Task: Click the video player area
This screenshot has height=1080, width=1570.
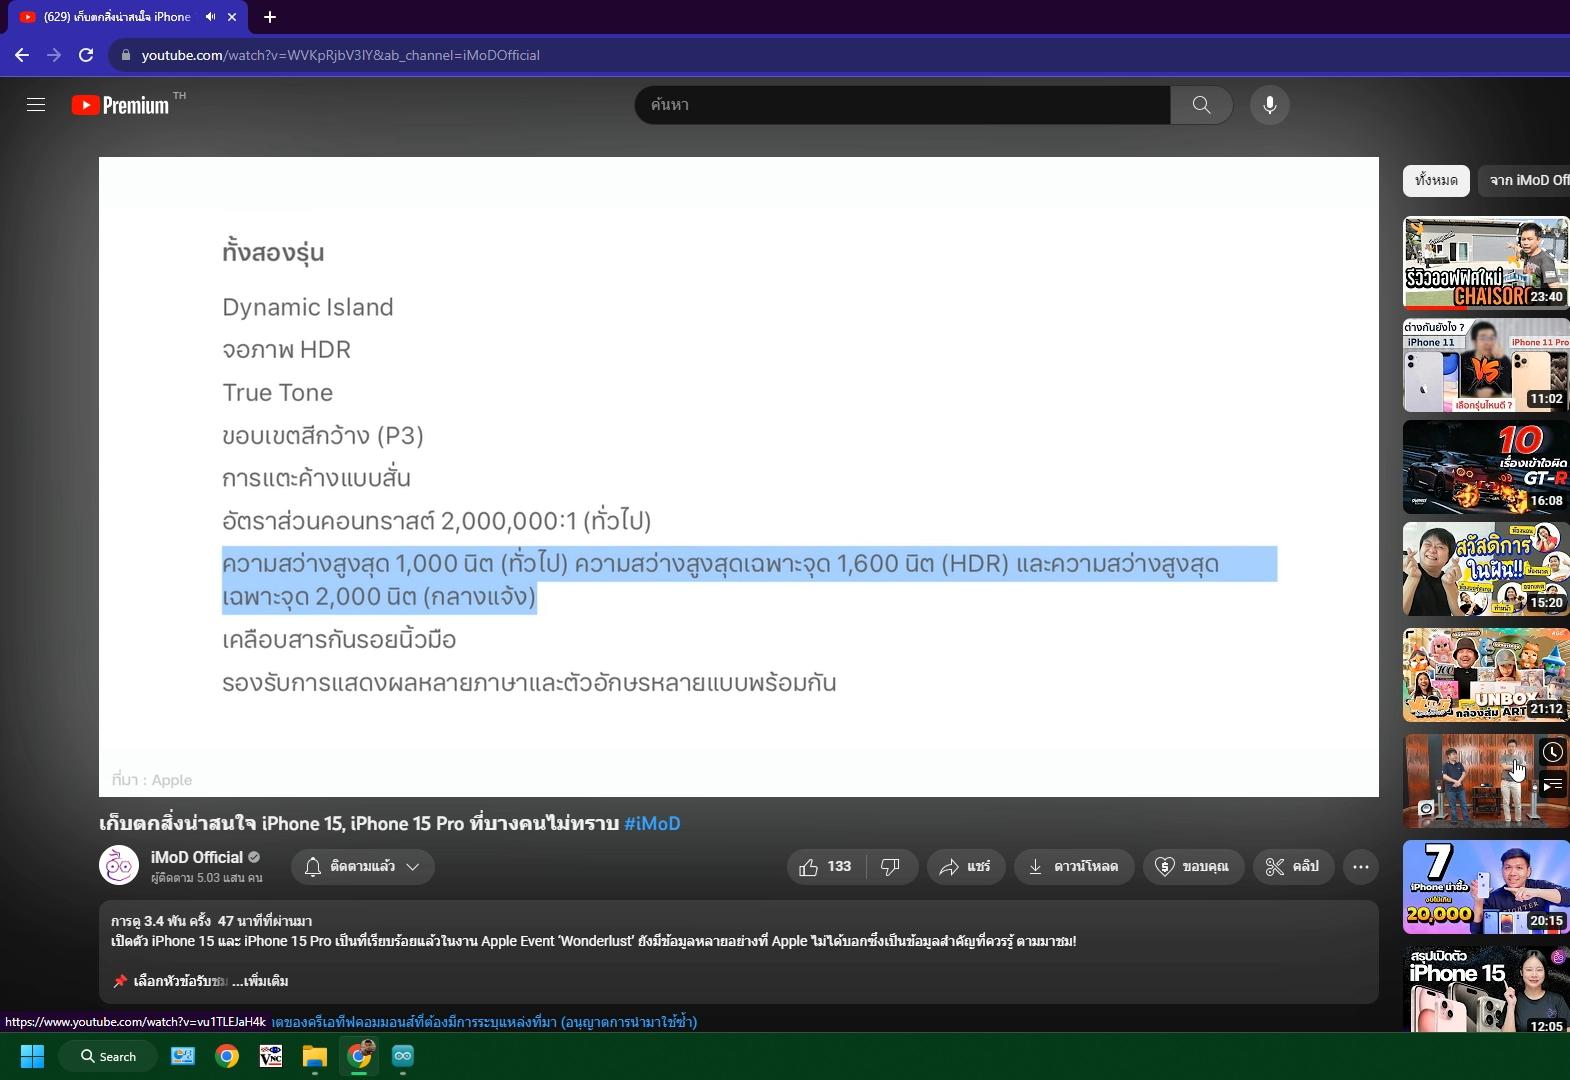Action: click(x=739, y=477)
